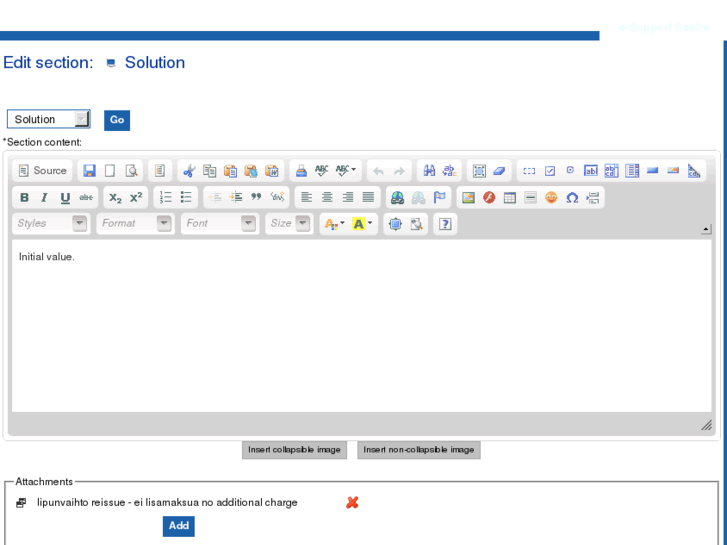This screenshot has height=545, width=727.
Task: Click the Copy icon
Action: [x=210, y=171]
